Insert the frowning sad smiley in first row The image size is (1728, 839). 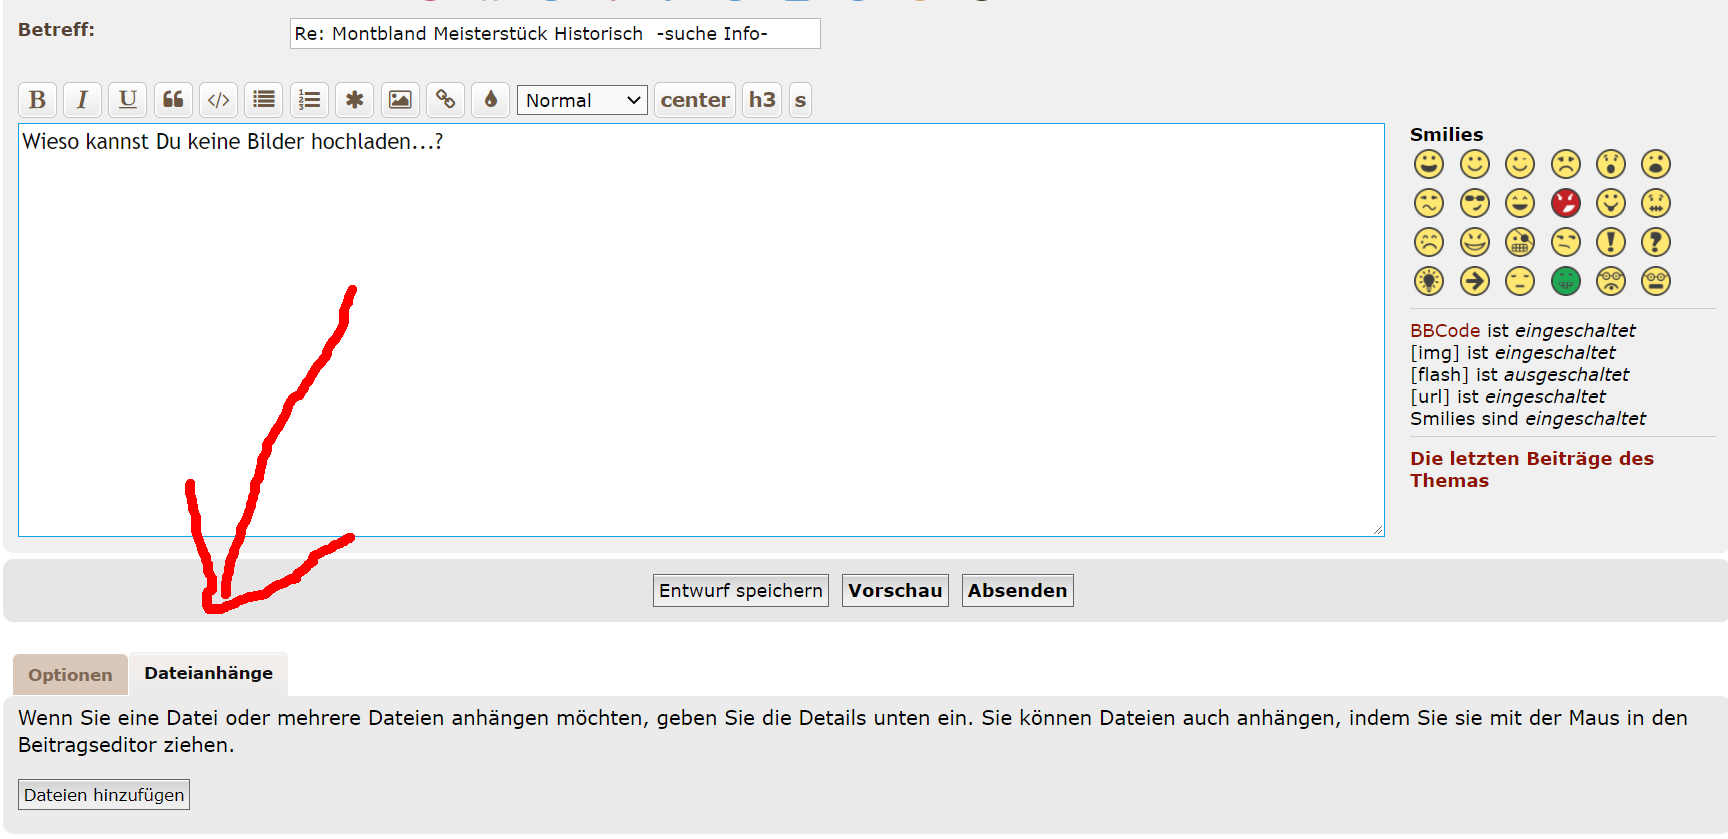point(1566,164)
